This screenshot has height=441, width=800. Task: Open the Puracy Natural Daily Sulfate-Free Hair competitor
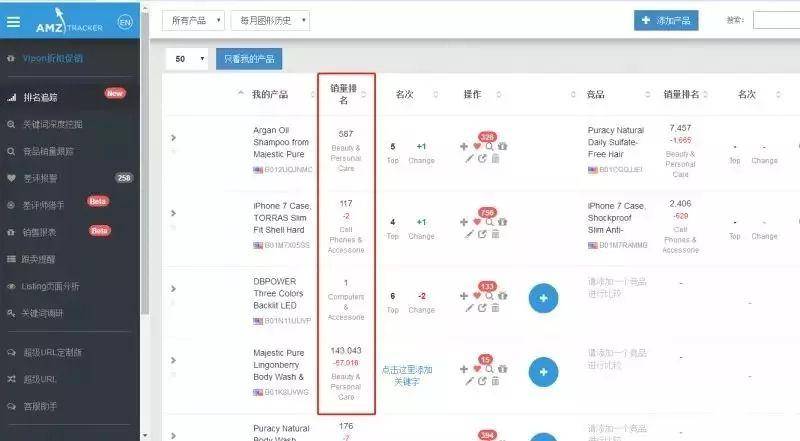[616, 142]
